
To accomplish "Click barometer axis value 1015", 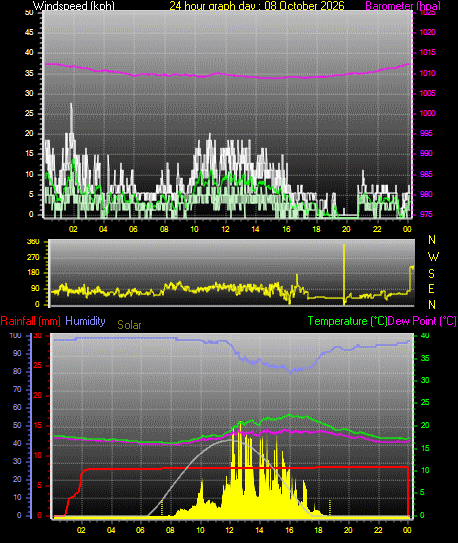I will coord(428,53).
